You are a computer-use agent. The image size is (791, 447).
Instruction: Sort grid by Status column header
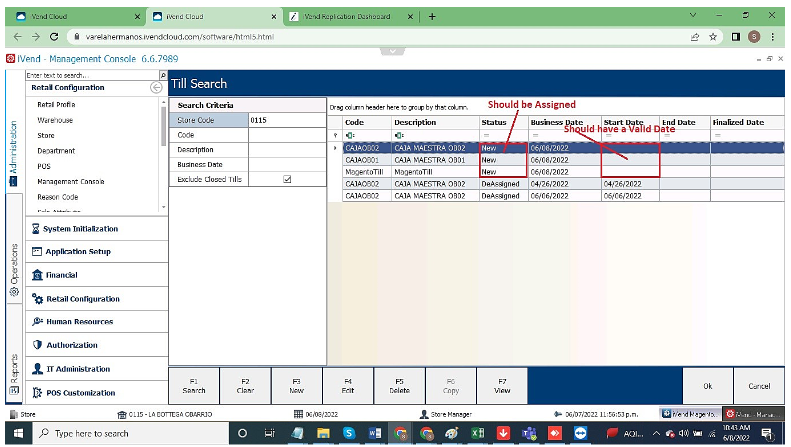click(x=503, y=122)
